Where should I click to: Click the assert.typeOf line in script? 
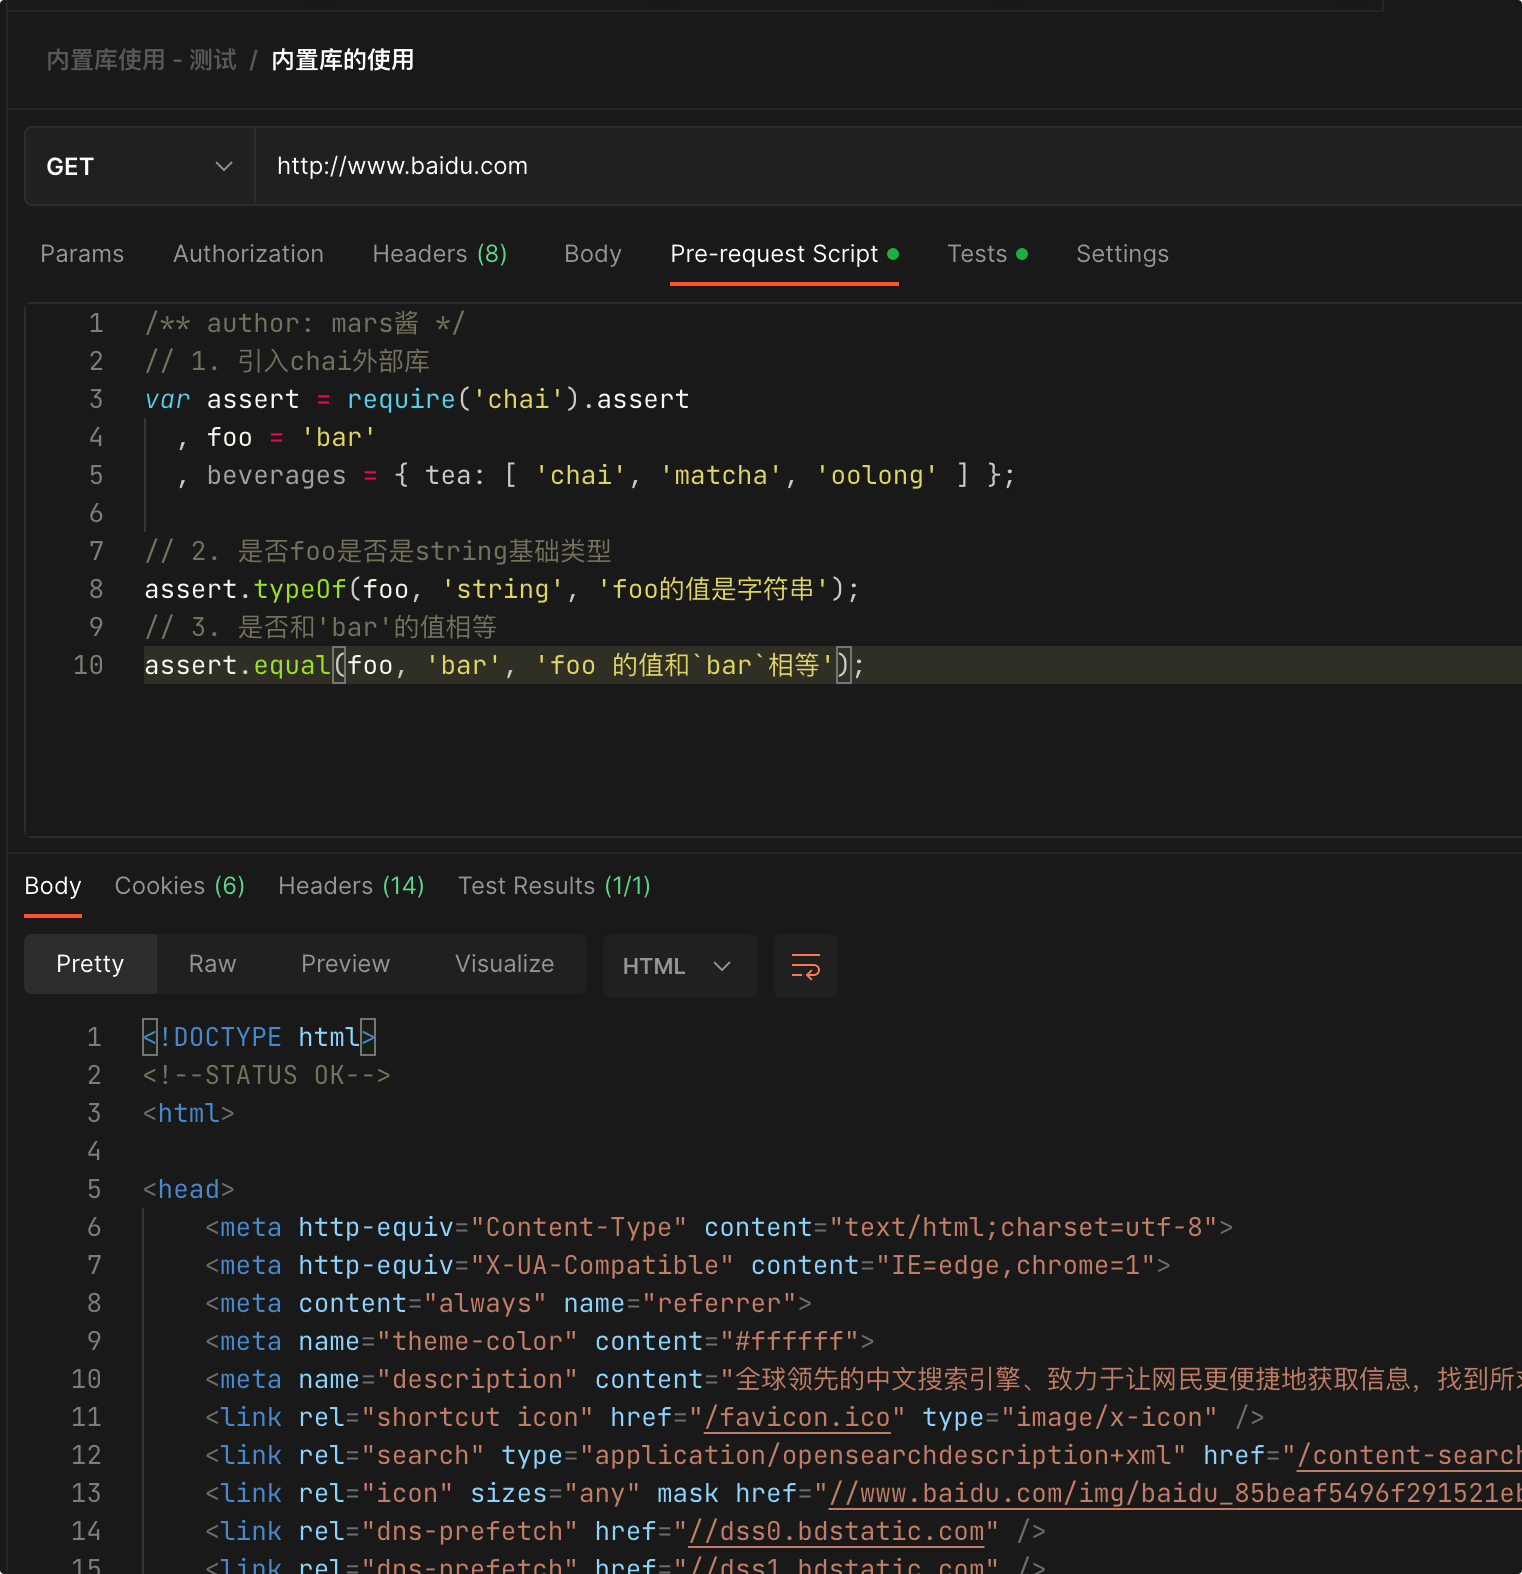point(502,589)
